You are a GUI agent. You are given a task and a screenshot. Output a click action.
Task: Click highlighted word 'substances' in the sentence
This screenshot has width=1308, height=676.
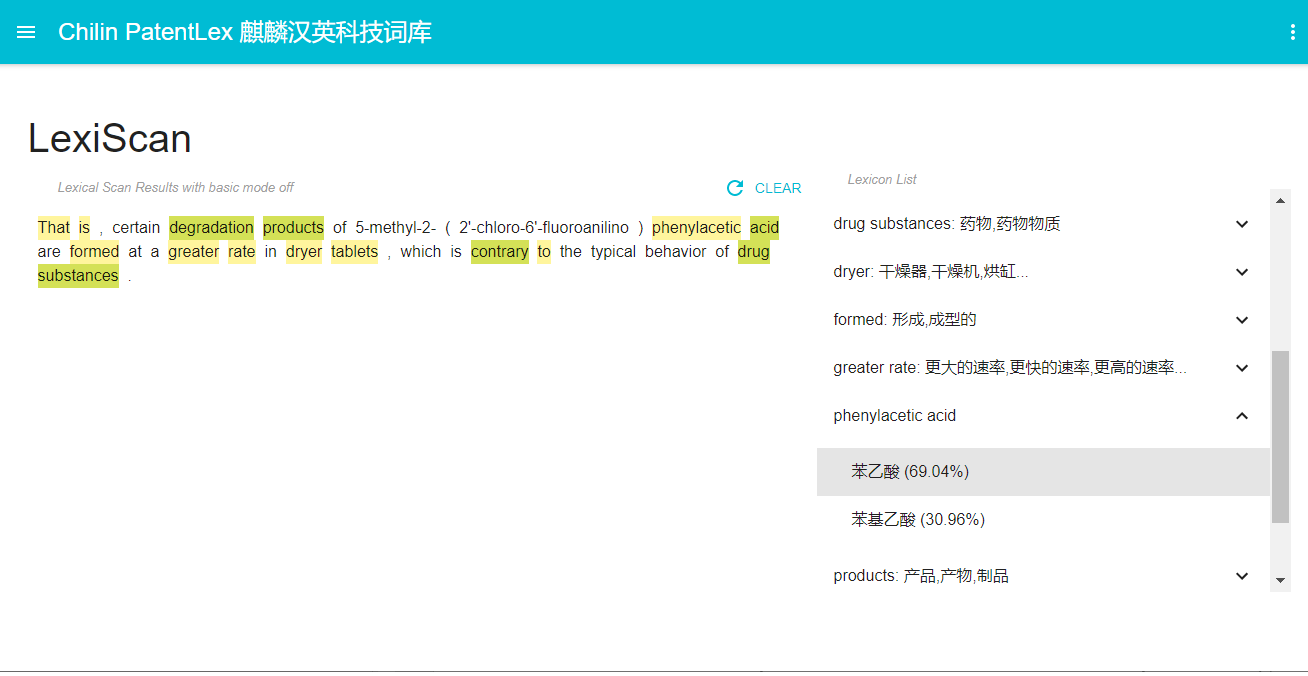point(78,276)
